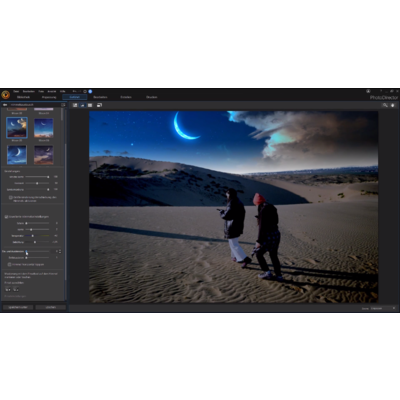Click the first view mode toolbar icon
400x400 pixels.
(x=75, y=105)
